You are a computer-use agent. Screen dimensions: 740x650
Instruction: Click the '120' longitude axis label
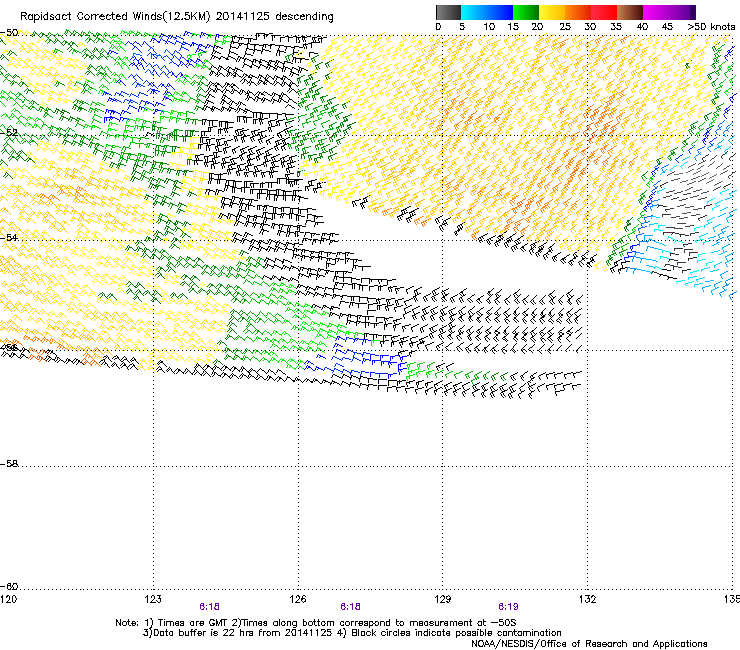click(x=8, y=599)
